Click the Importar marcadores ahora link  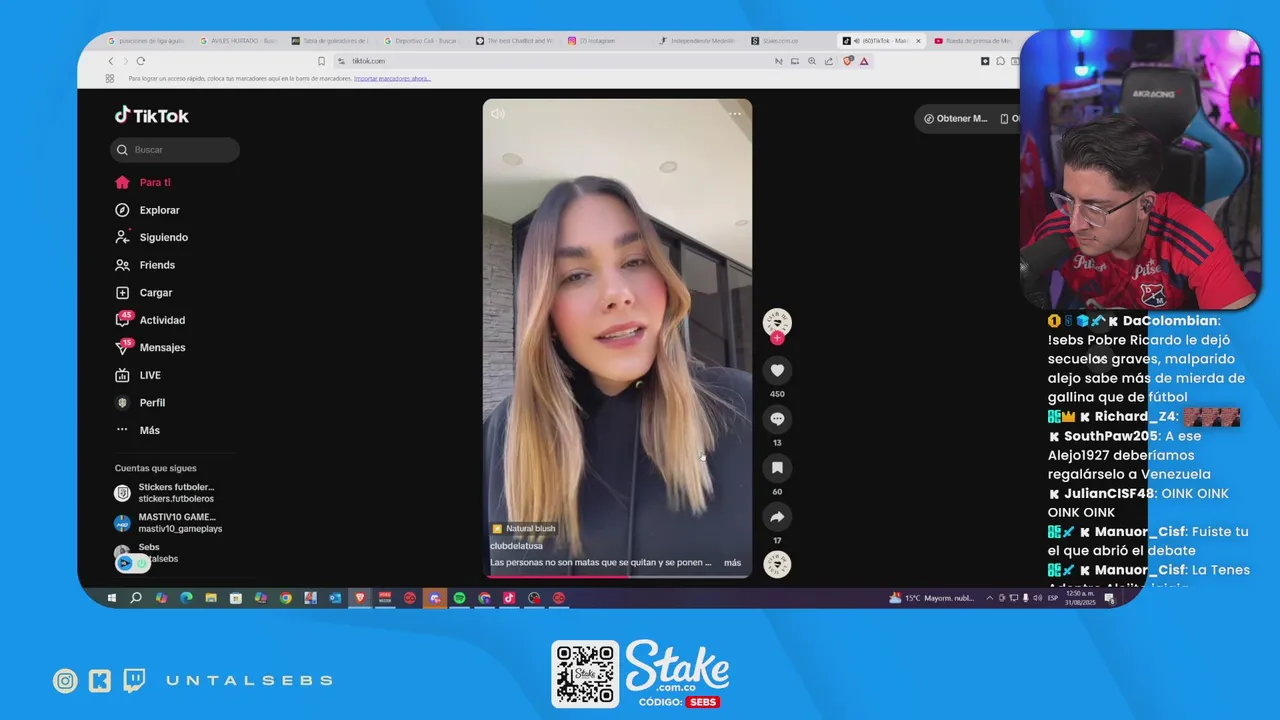(392, 78)
